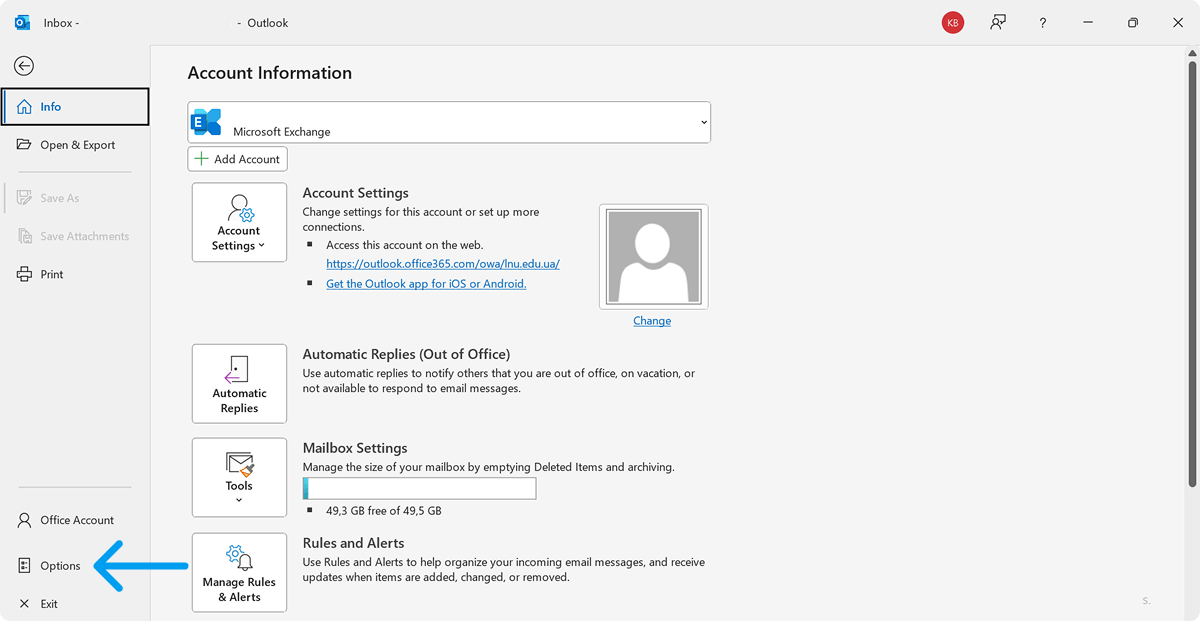This screenshot has width=1200, height=621.
Task: Click the KB user account avatar
Action: pos(952,23)
